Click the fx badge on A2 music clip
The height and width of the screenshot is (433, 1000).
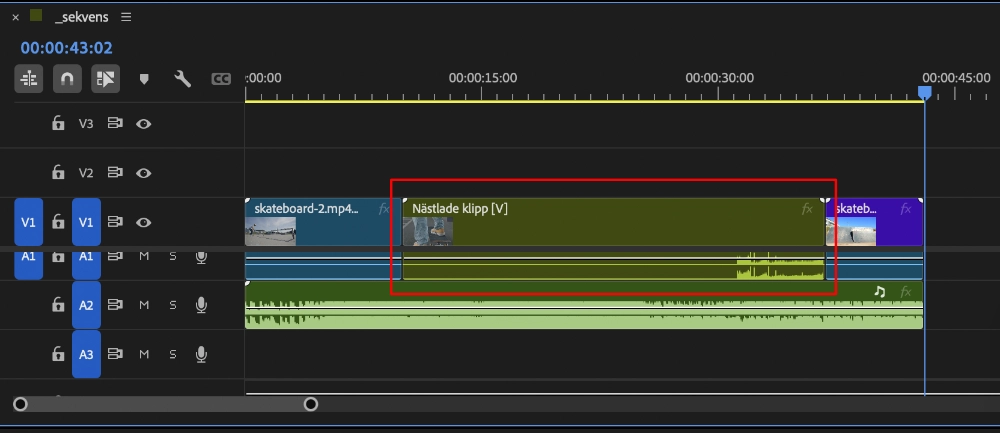tap(906, 292)
